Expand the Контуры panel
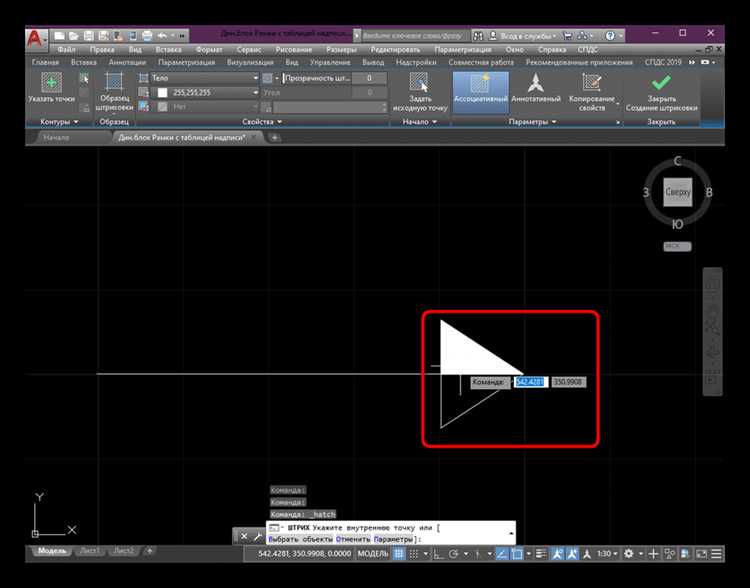Screen dimensions: 750x588 [58, 122]
